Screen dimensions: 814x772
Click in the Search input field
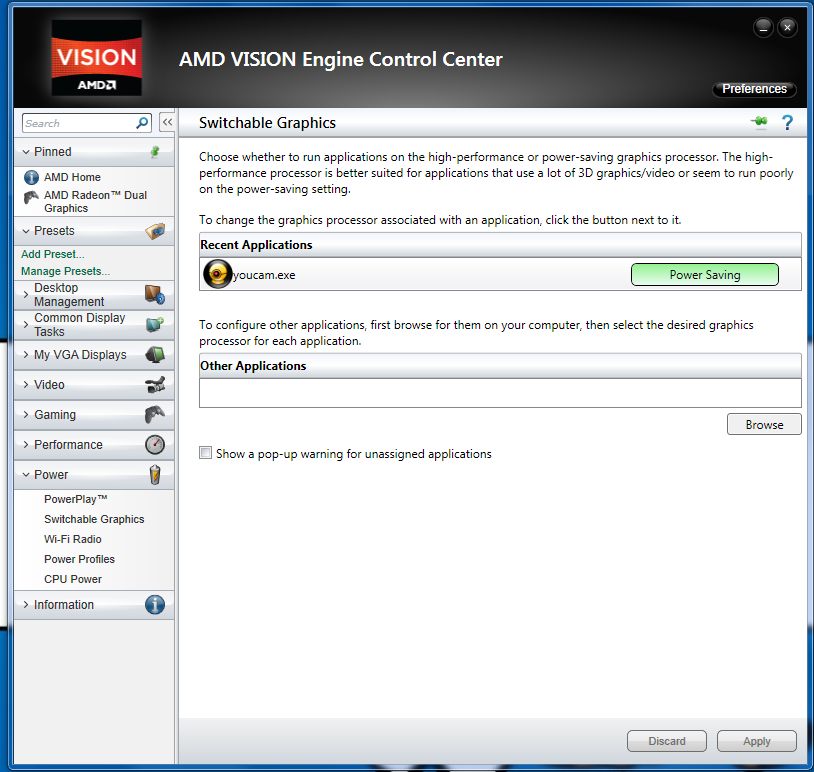coord(79,123)
